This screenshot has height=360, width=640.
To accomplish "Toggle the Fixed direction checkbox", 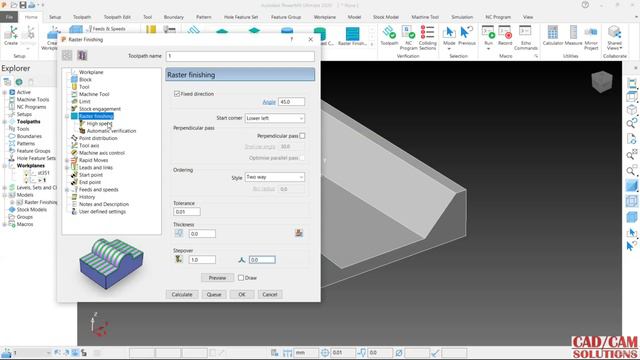I will pos(177,94).
